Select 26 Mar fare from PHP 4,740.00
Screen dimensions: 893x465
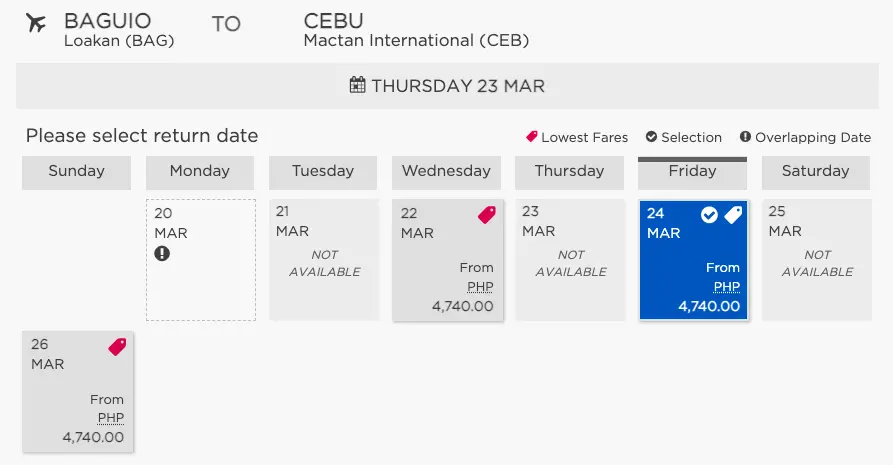[78, 392]
